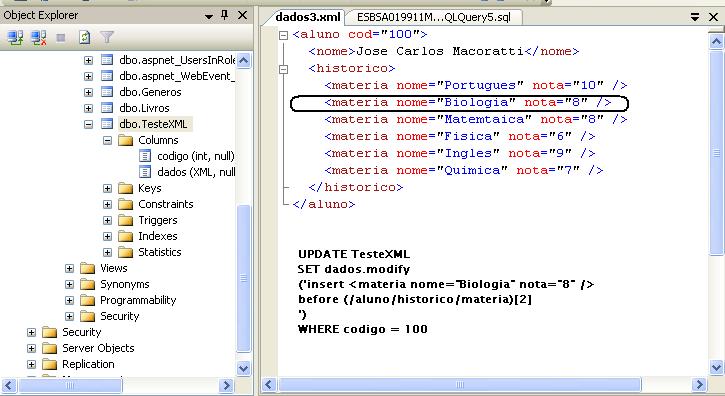Click the Views folder icon
Image resolution: width=725 pixels, height=396 pixels.
click(87, 268)
